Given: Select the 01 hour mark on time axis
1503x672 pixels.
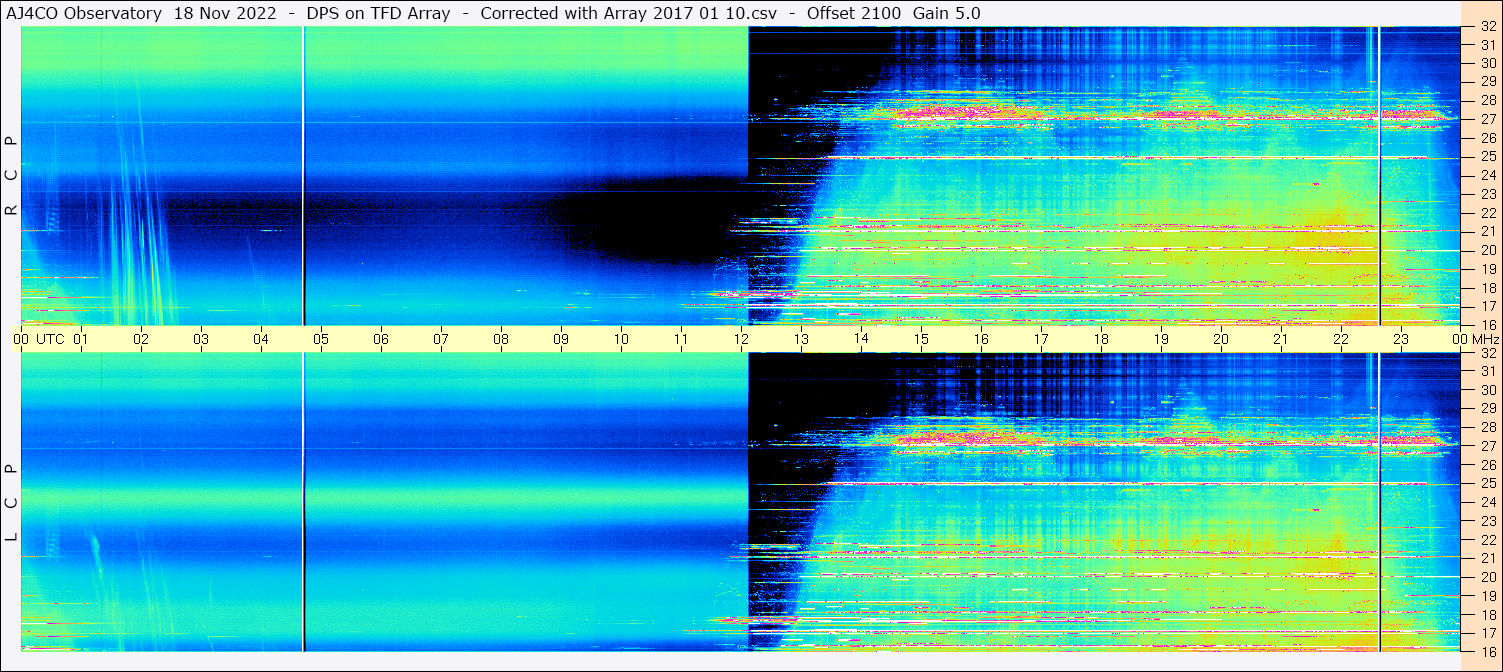Looking at the screenshot, I should [81, 339].
